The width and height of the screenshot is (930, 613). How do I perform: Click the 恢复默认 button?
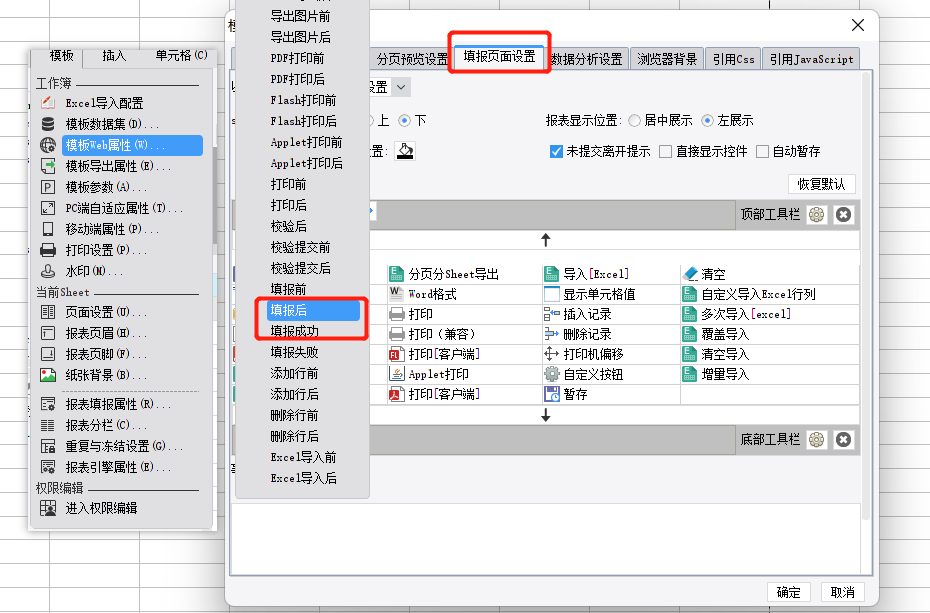tap(821, 184)
